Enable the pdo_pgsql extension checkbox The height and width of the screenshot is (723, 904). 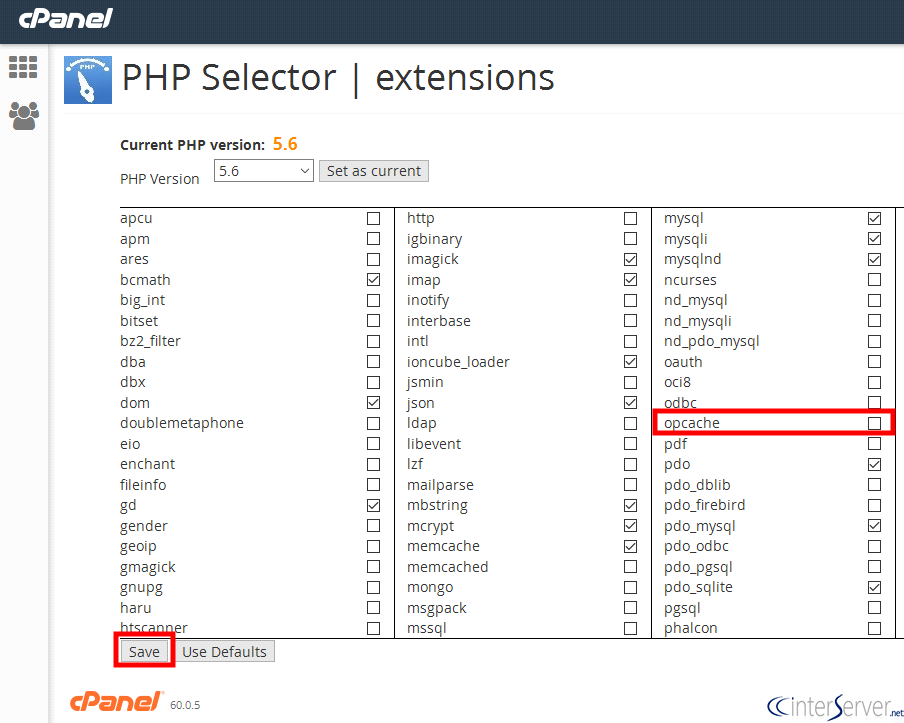[x=874, y=567]
